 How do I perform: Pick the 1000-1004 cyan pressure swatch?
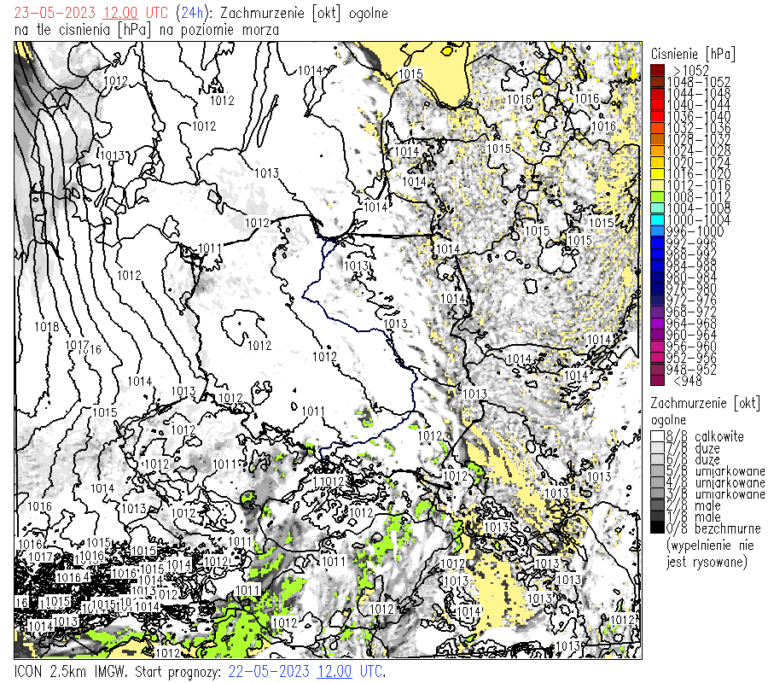point(657,220)
